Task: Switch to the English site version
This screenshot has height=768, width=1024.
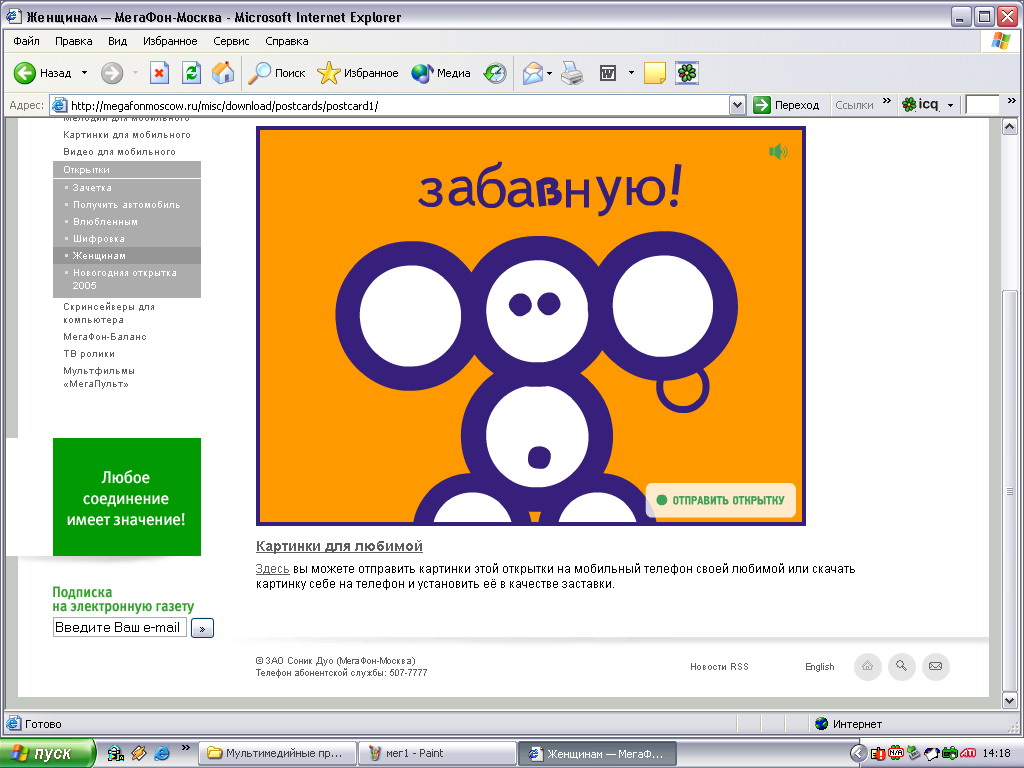Action: coord(819,667)
